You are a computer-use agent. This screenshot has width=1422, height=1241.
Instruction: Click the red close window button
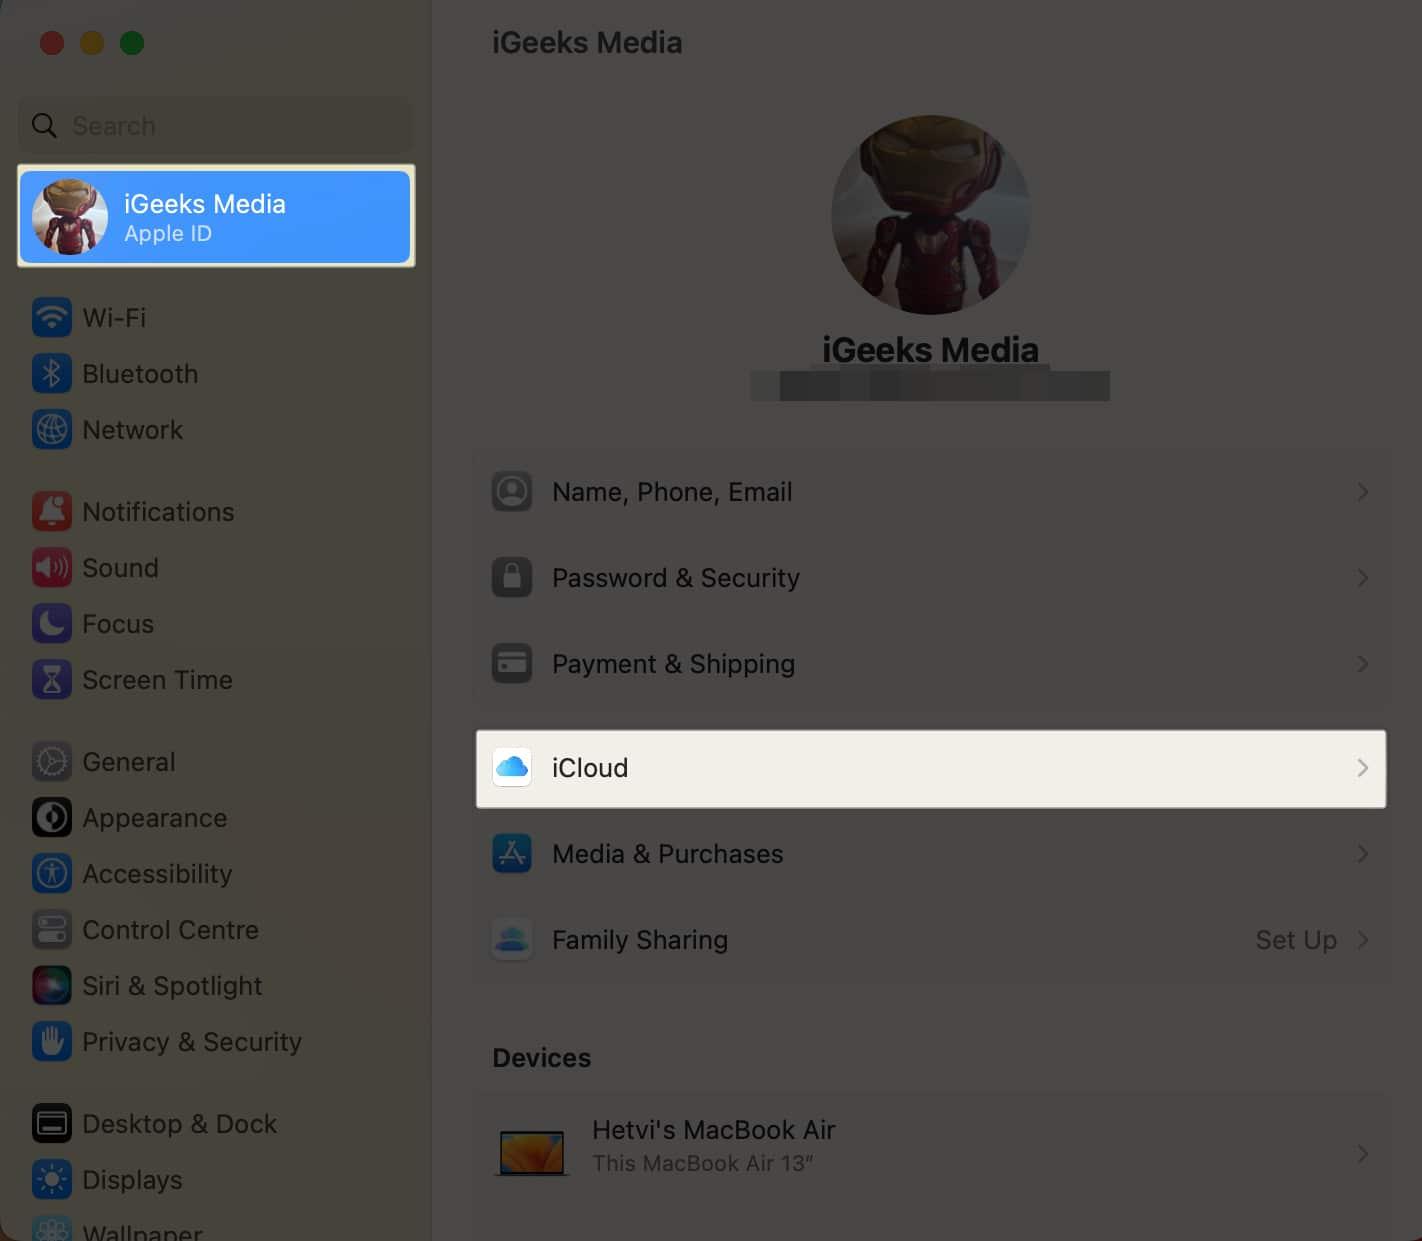coord(52,43)
